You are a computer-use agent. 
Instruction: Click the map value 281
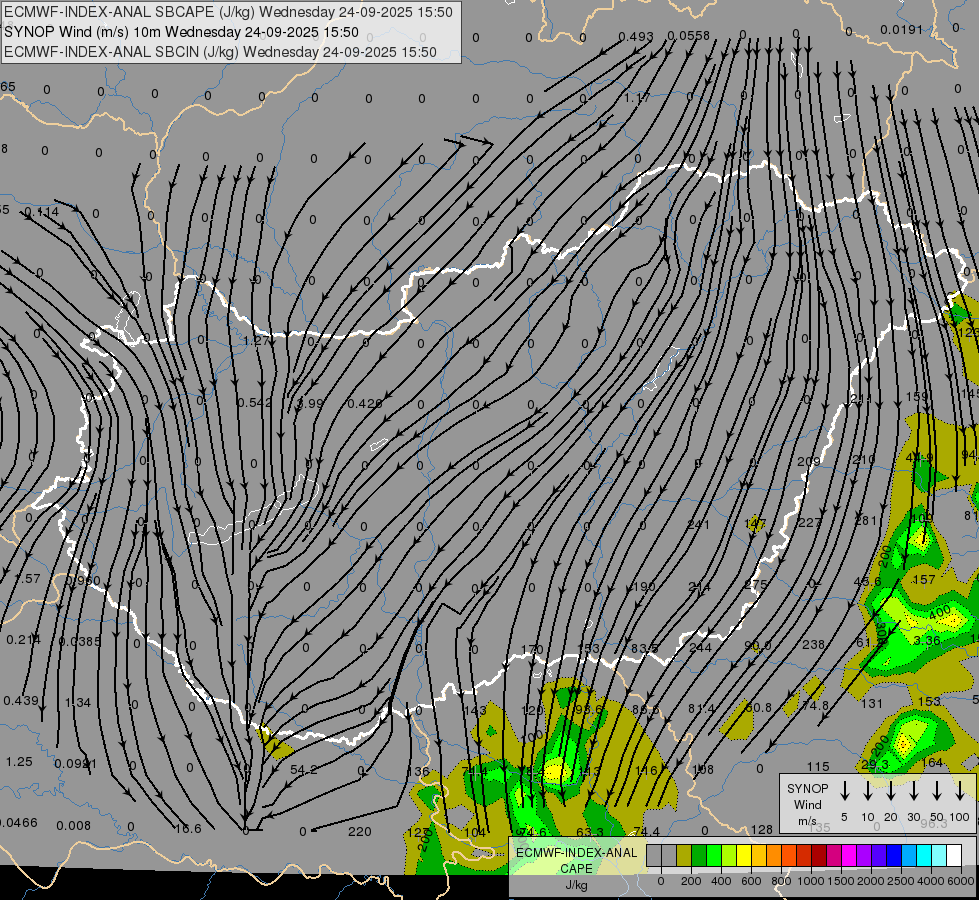(866, 520)
